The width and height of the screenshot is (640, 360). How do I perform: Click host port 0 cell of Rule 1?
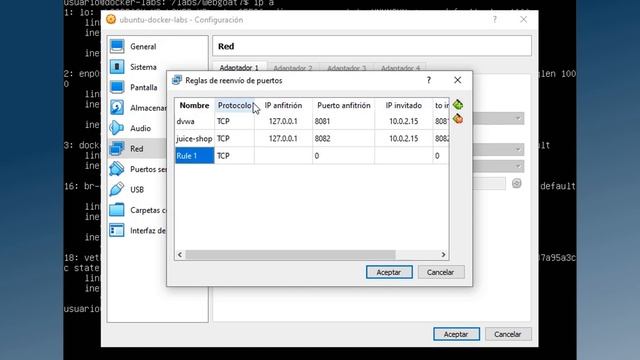point(344,156)
